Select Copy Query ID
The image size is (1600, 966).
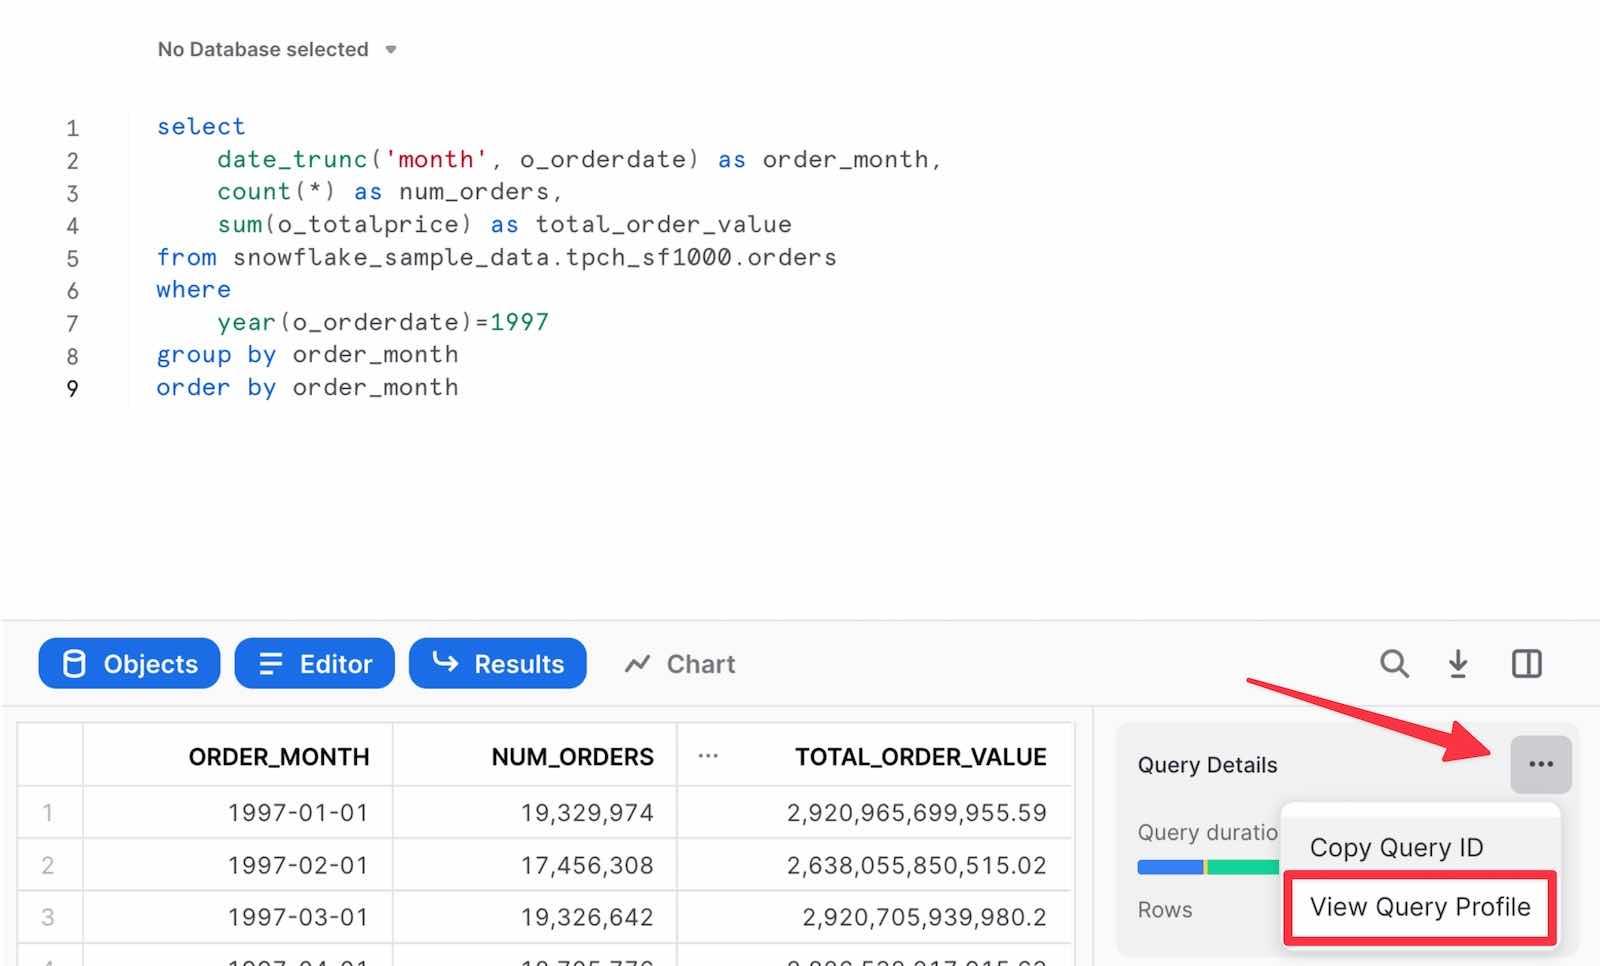pos(1396,847)
